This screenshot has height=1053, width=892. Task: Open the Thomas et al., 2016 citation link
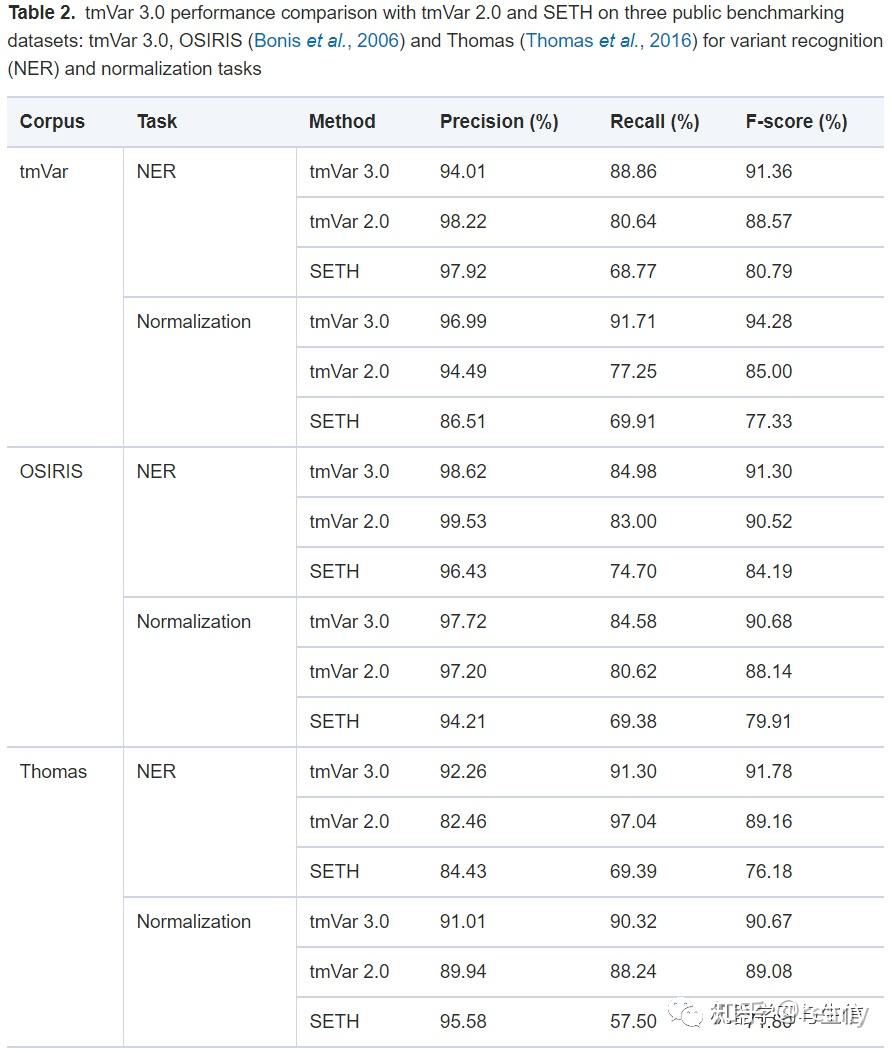[609, 41]
